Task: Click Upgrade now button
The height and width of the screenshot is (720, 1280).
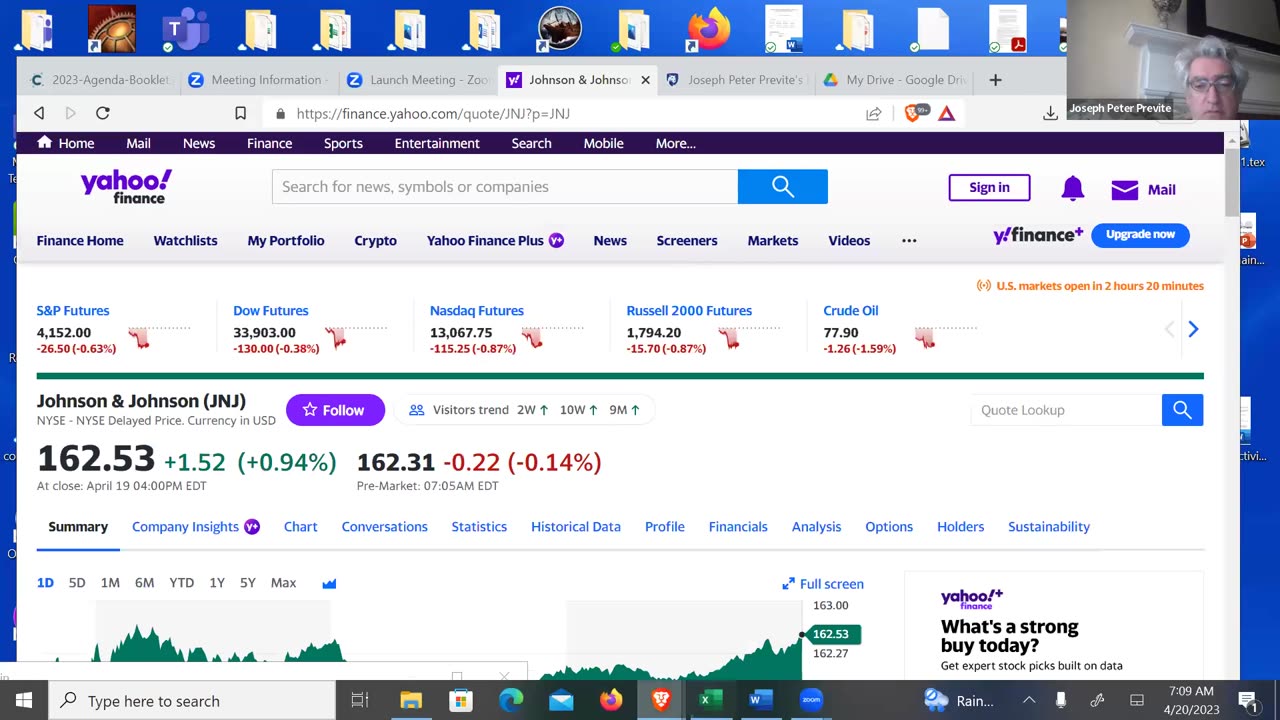Action: 1140,234
